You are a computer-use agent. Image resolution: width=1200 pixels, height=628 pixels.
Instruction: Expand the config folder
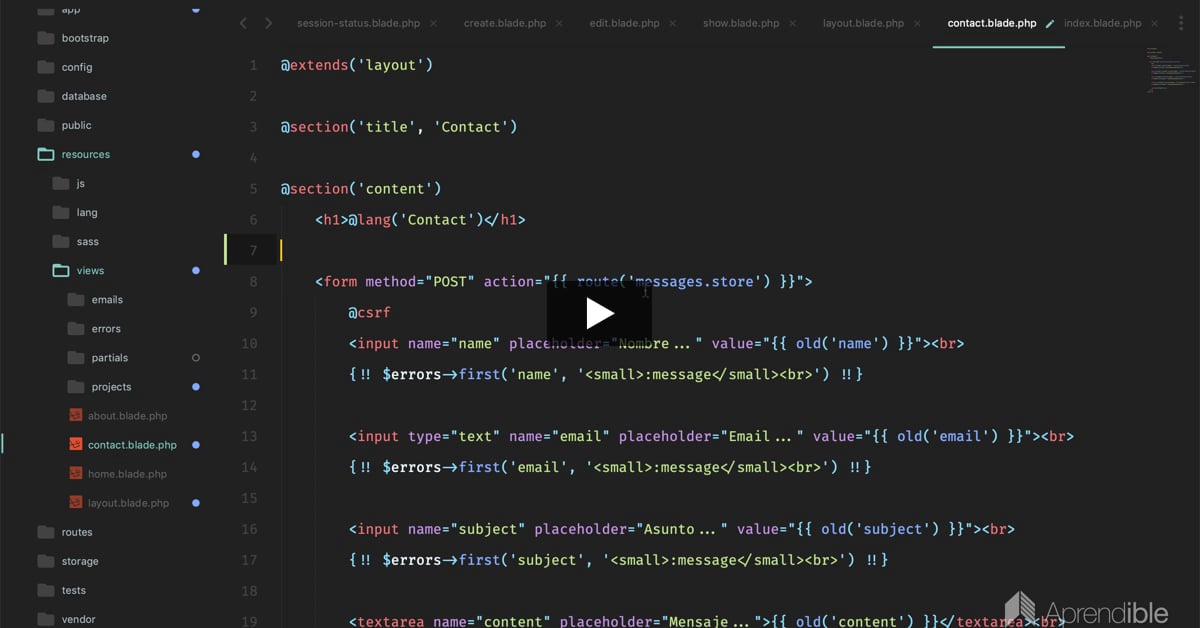point(77,67)
